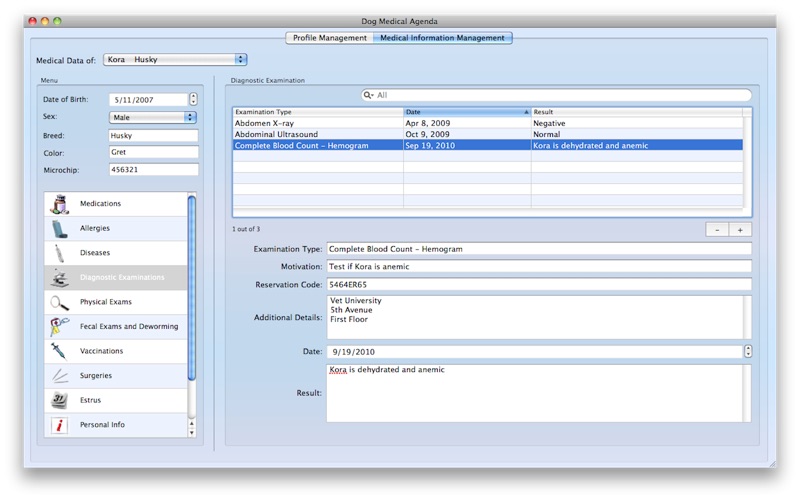Click the Additional Details text area
800x500 pixels.
coord(539,317)
